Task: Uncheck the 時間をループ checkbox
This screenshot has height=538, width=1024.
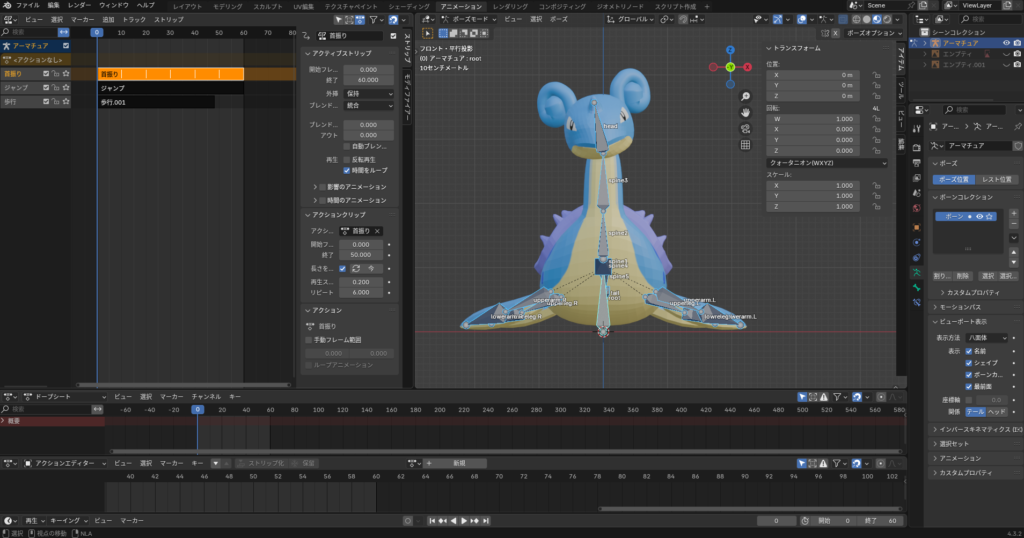Action: (x=347, y=170)
